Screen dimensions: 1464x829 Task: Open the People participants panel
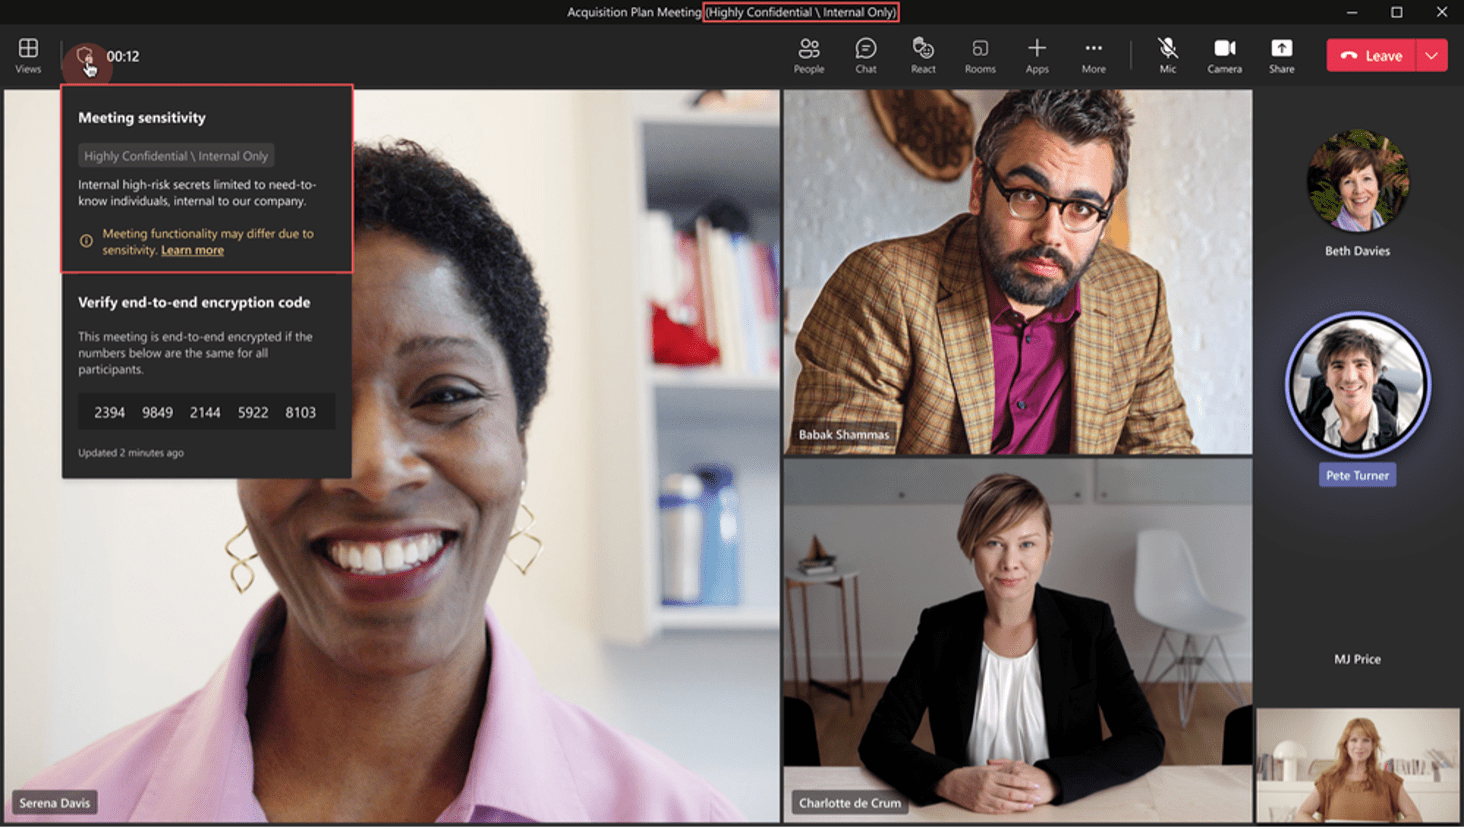pos(808,55)
